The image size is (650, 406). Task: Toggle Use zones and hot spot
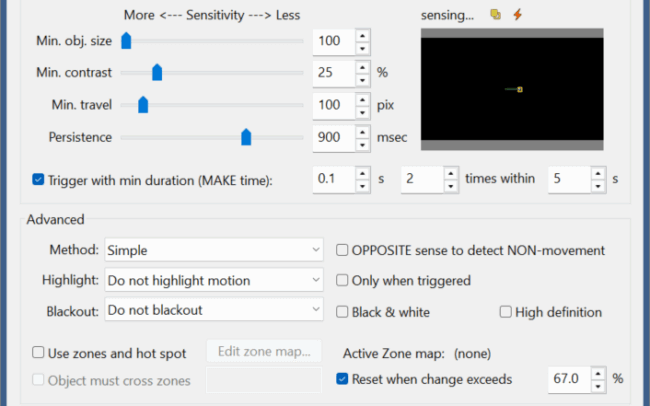(38, 352)
